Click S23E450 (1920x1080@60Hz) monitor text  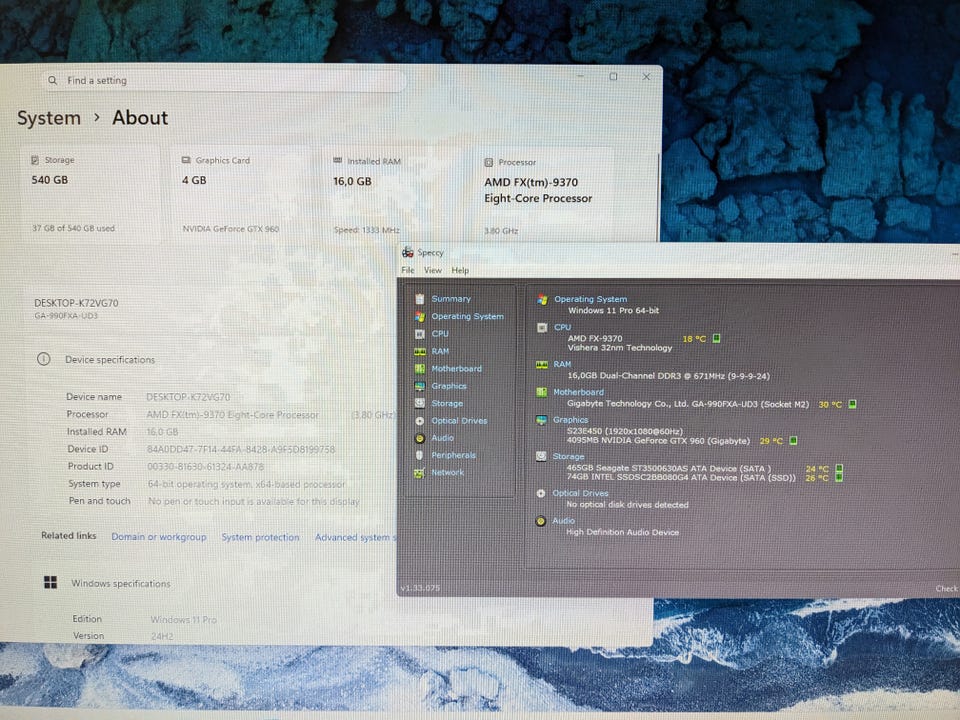coord(624,432)
